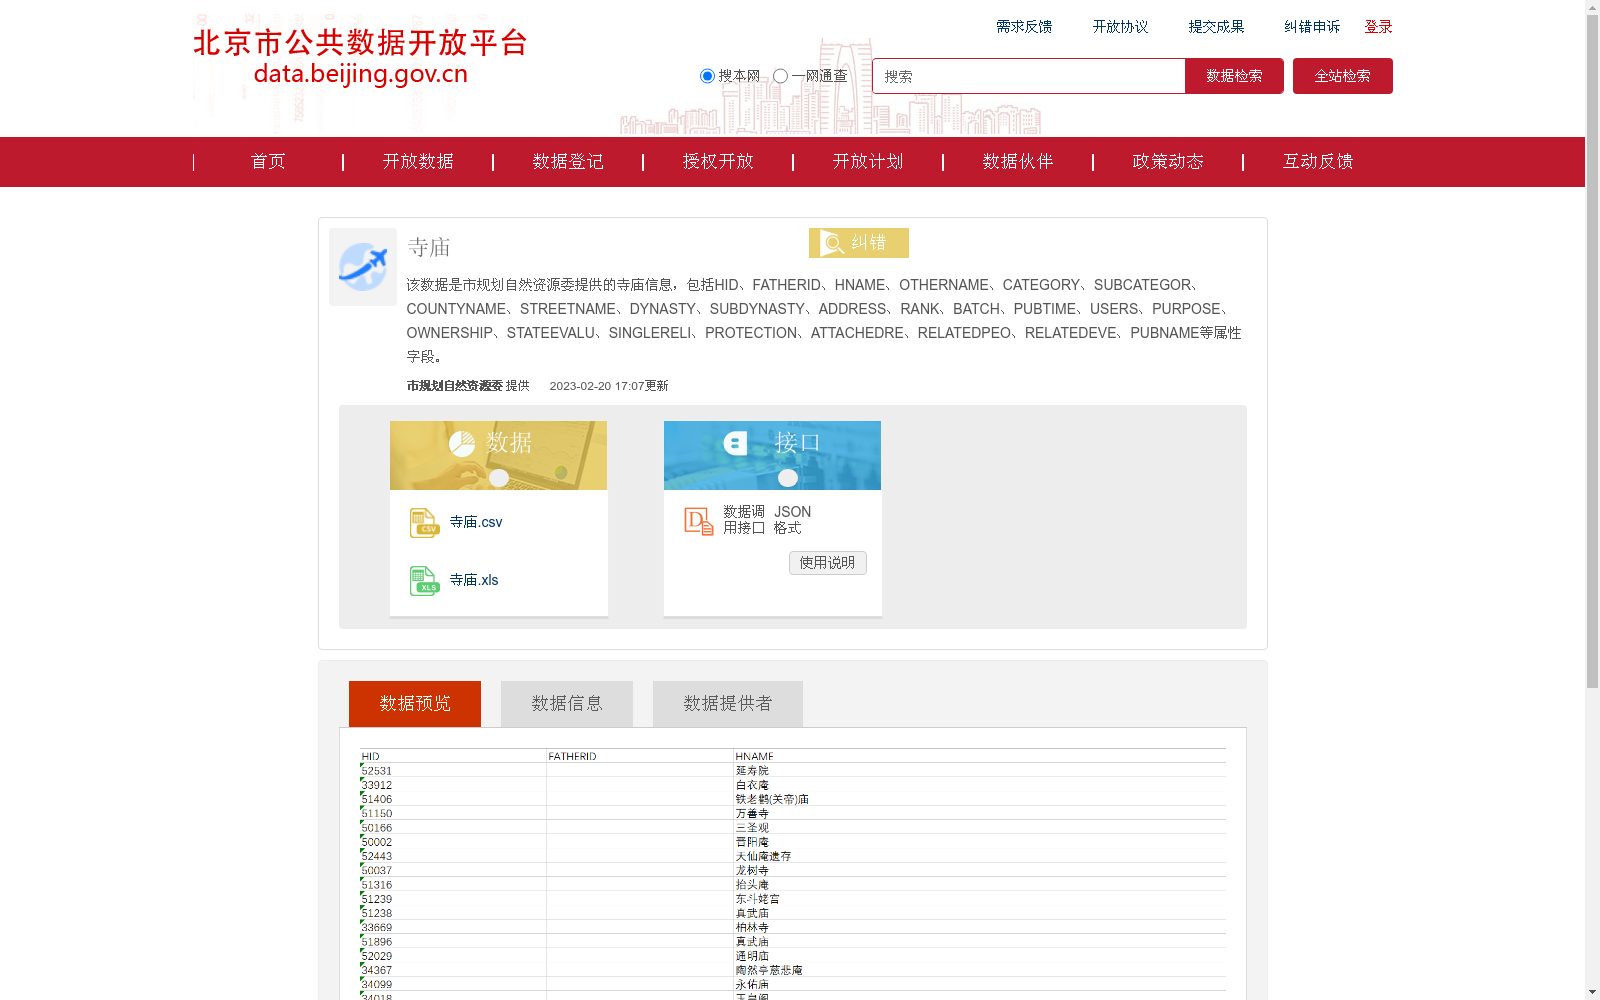The image size is (1600, 1000).
Task: Click the HID column header
Action: 371,756
